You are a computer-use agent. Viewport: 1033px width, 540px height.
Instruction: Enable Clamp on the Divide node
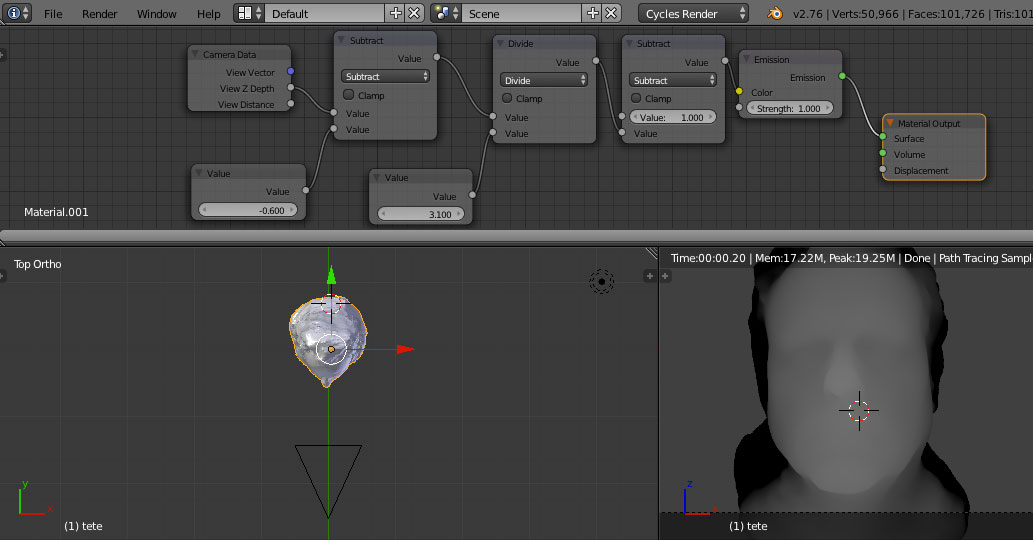click(x=507, y=98)
